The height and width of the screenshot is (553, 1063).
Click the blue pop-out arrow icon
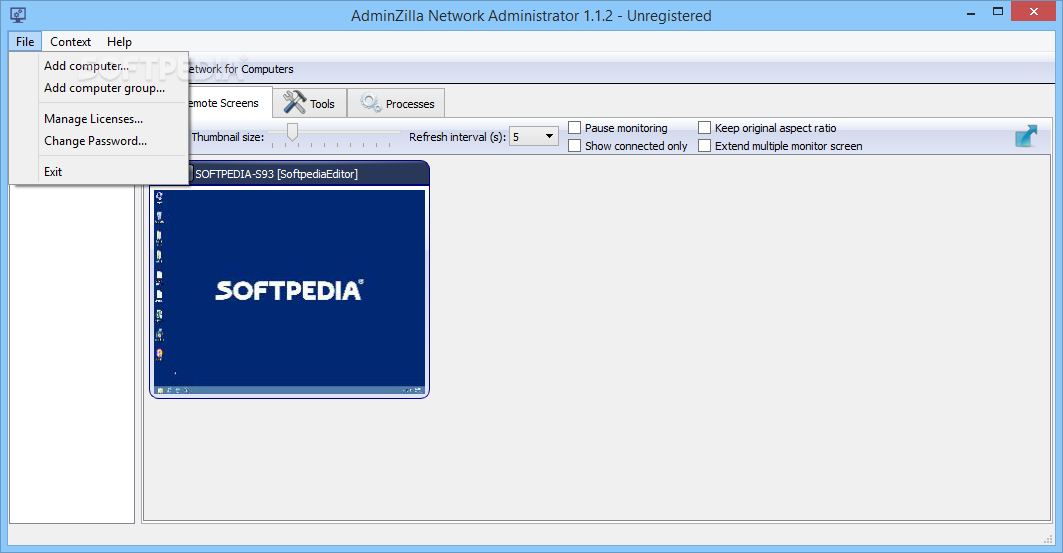(1026, 136)
